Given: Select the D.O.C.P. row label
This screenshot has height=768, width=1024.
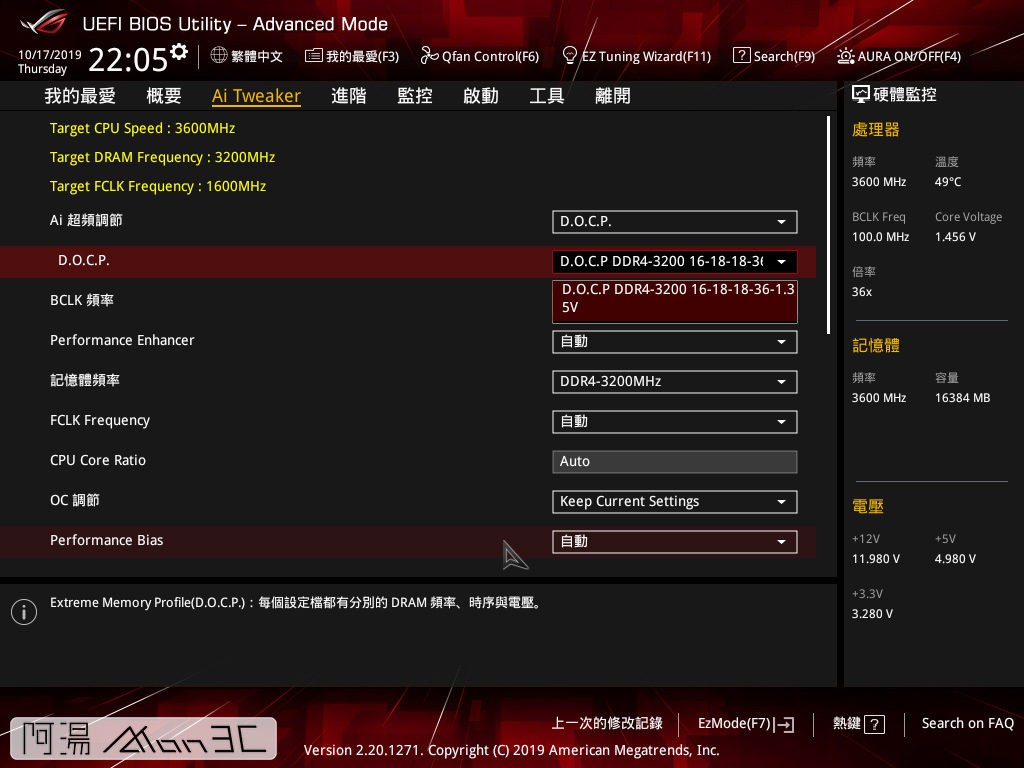Looking at the screenshot, I should 84,261.
